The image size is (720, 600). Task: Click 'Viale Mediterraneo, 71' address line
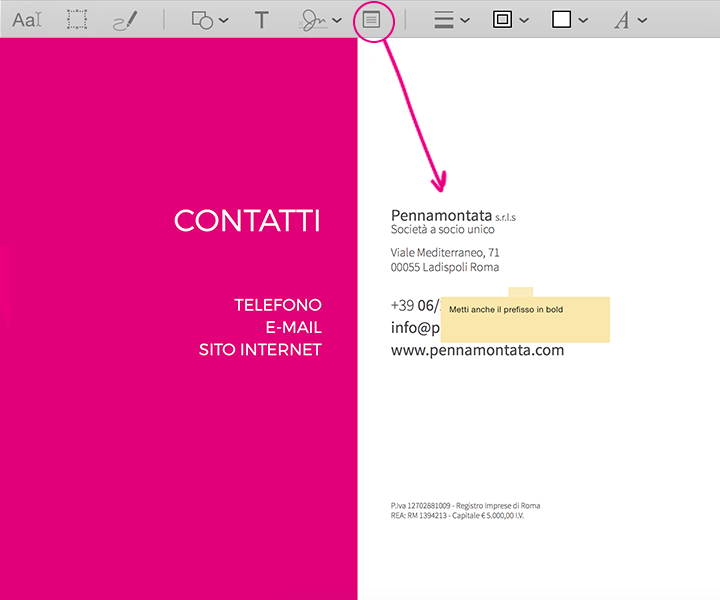445,252
